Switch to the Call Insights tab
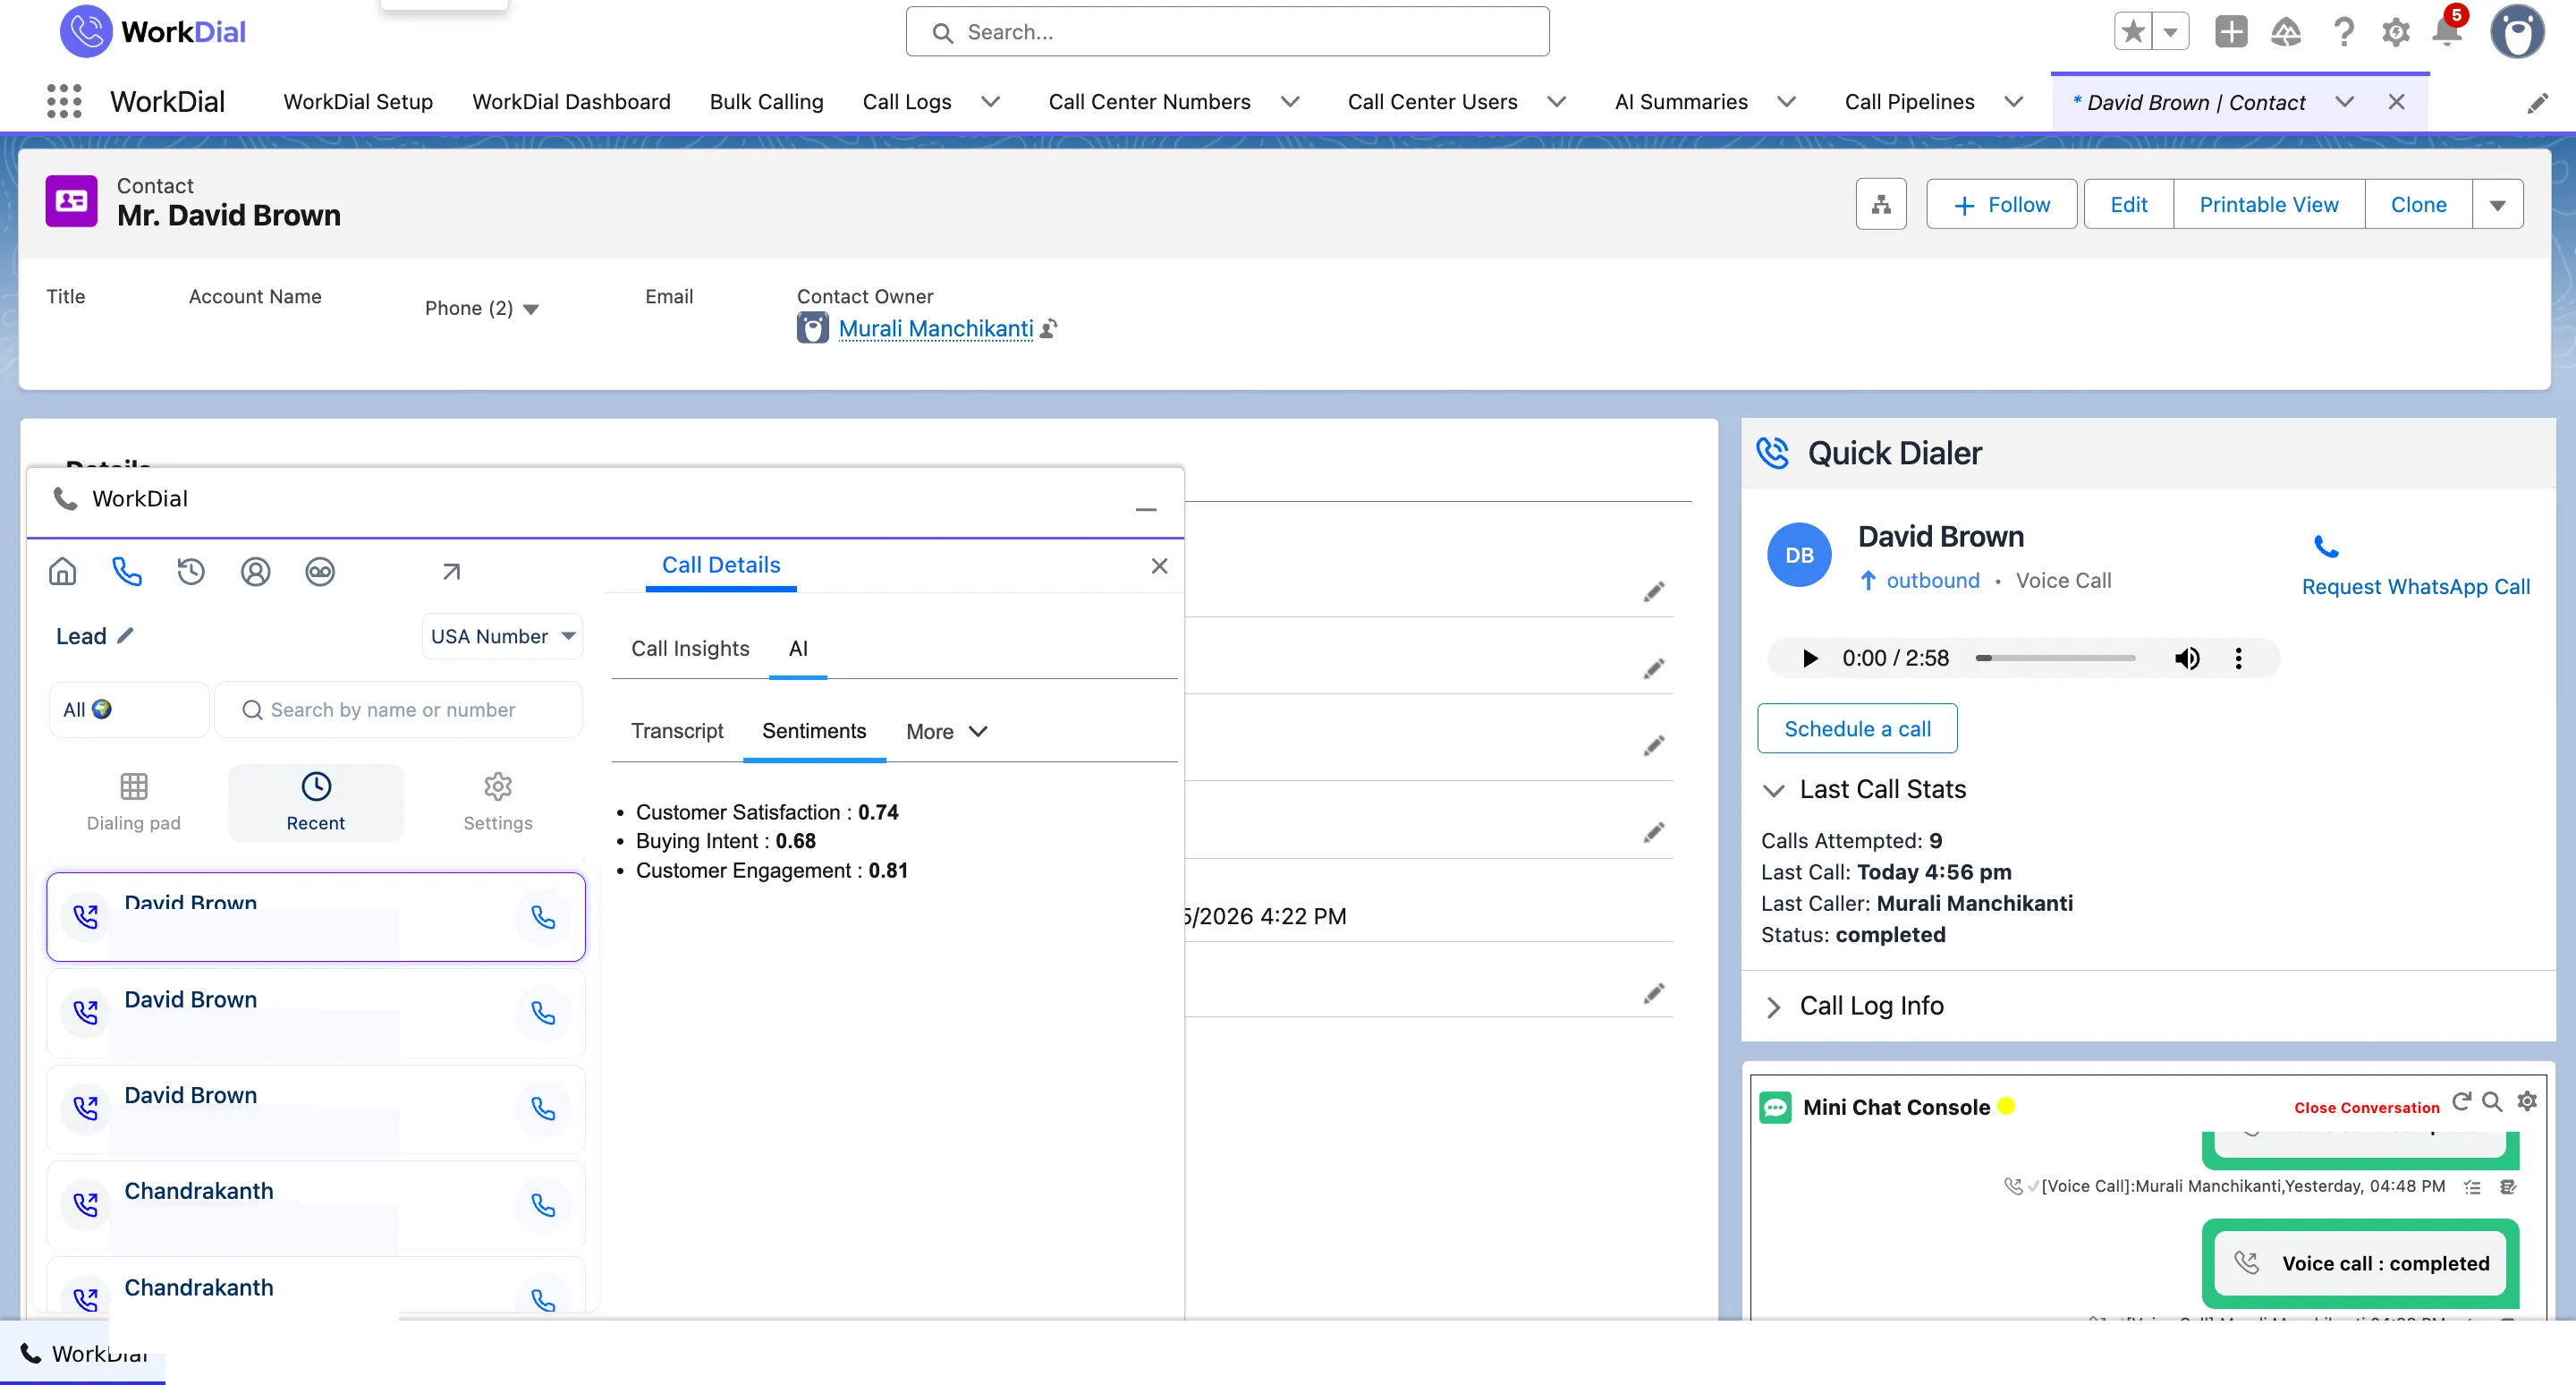Screen dimensions: 2576x1385 [690, 648]
